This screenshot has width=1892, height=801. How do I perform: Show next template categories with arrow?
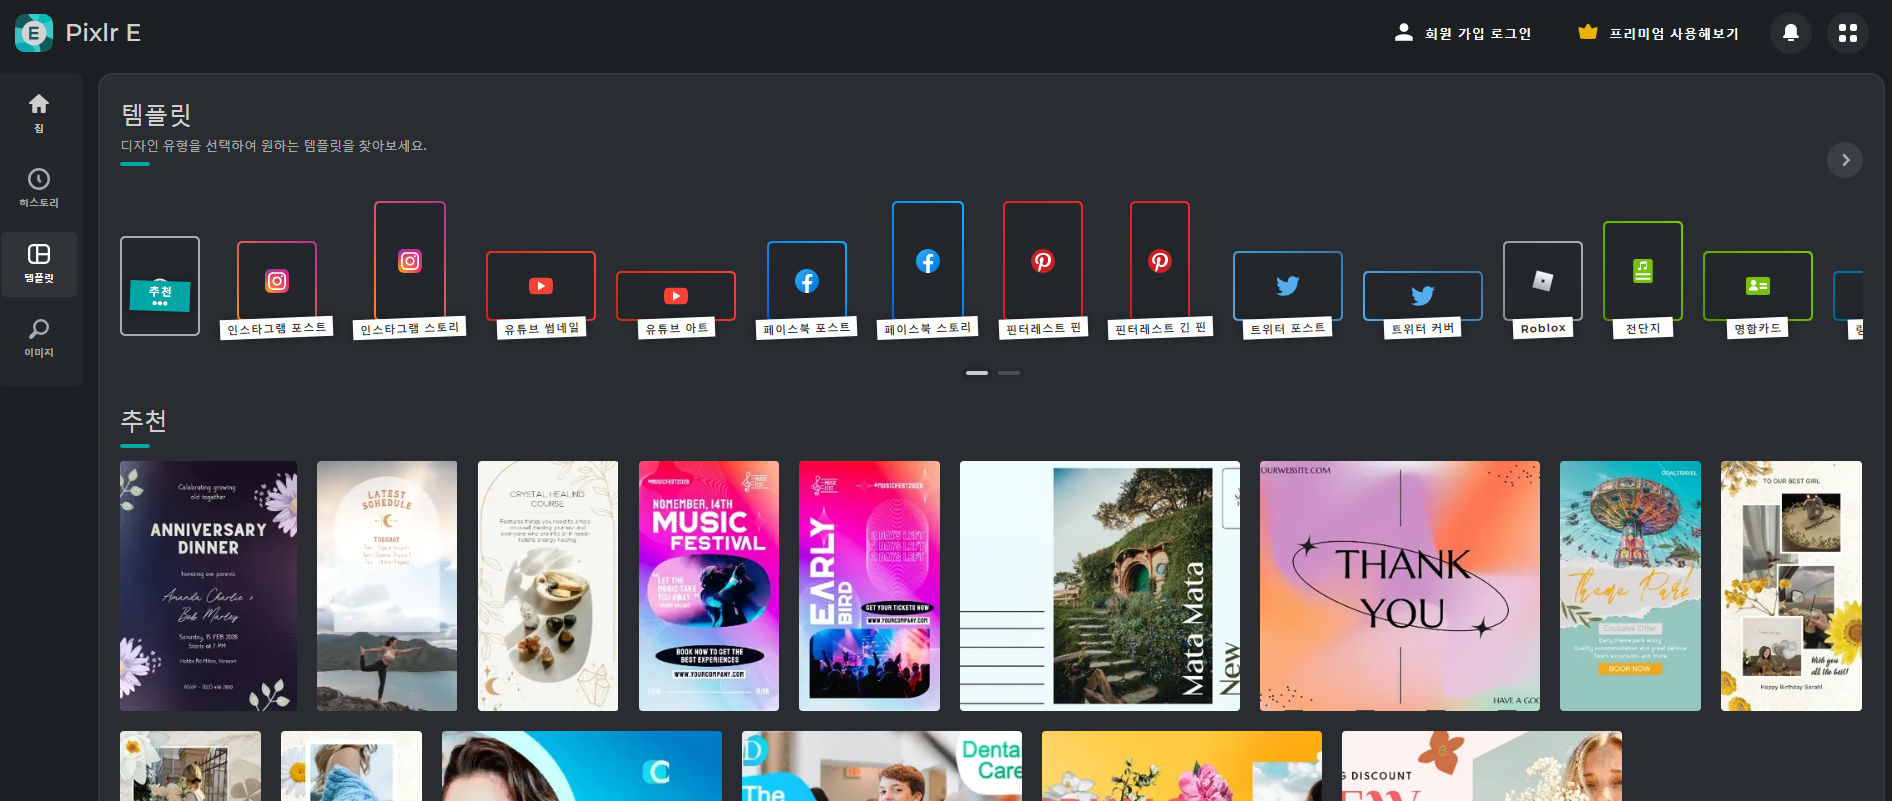[1845, 160]
